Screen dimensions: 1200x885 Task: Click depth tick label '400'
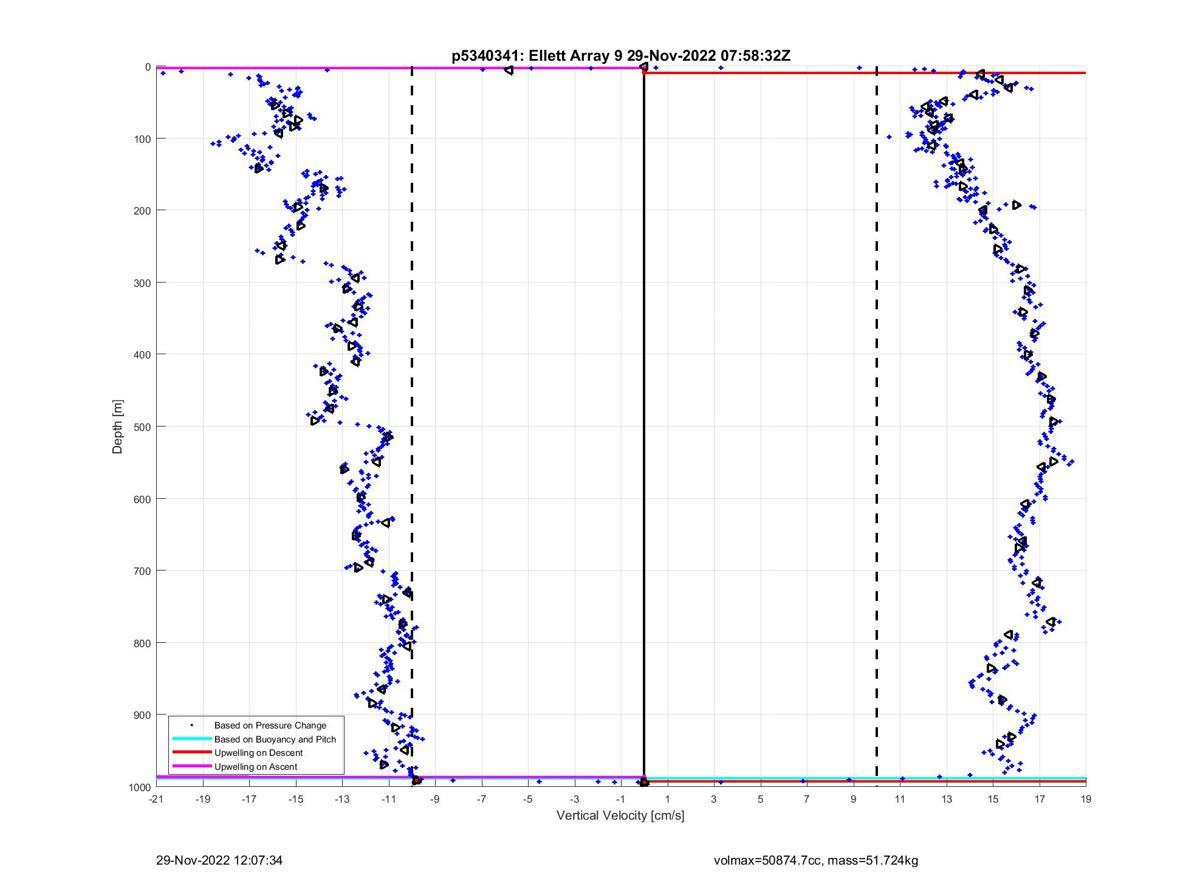click(x=142, y=355)
